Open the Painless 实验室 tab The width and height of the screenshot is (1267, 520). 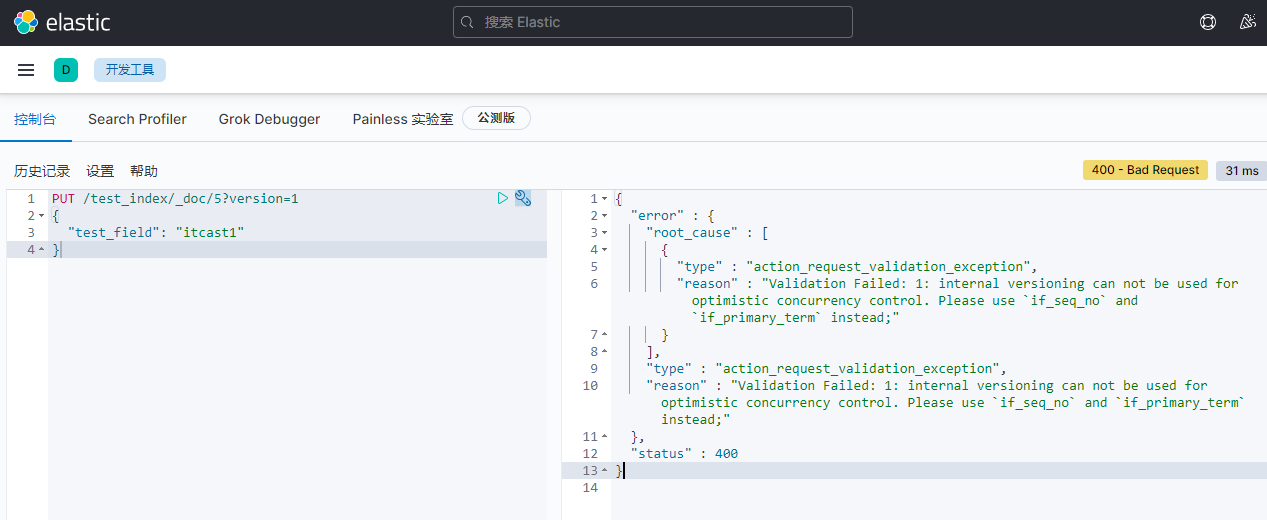(402, 119)
